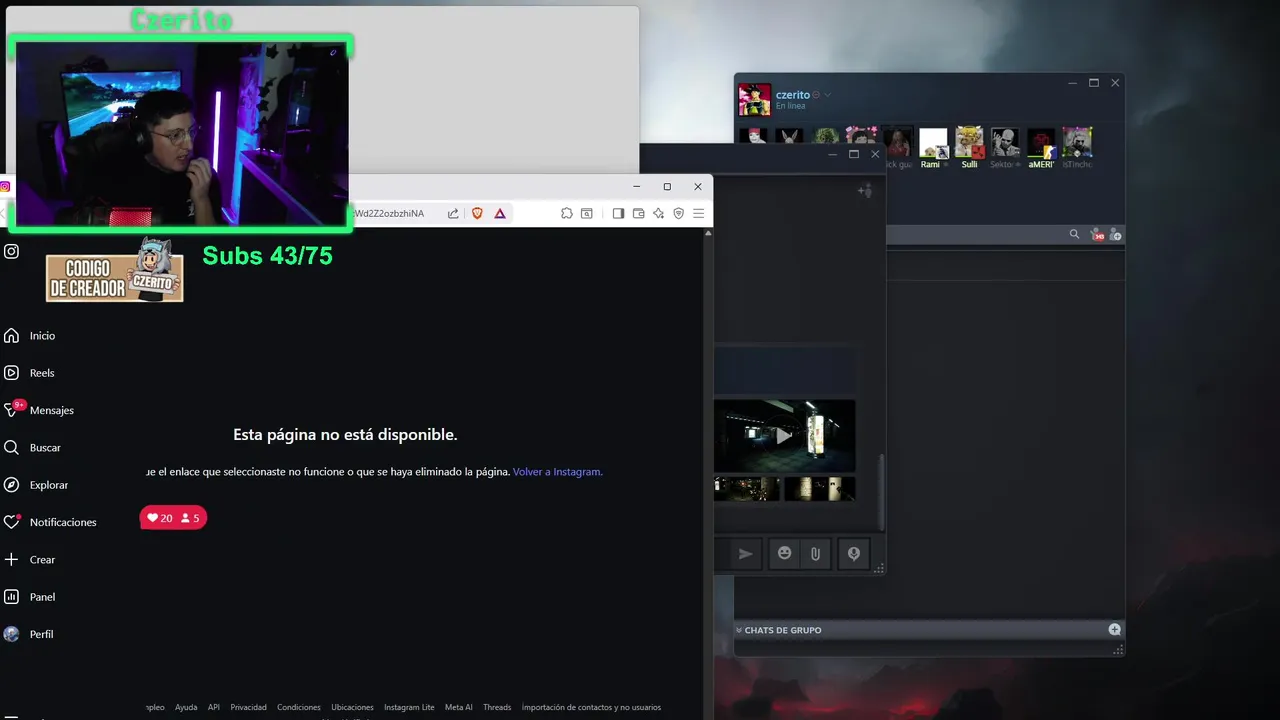Click create group chat plus icon
The height and width of the screenshot is (720, 1280).
click(1114, 629)
